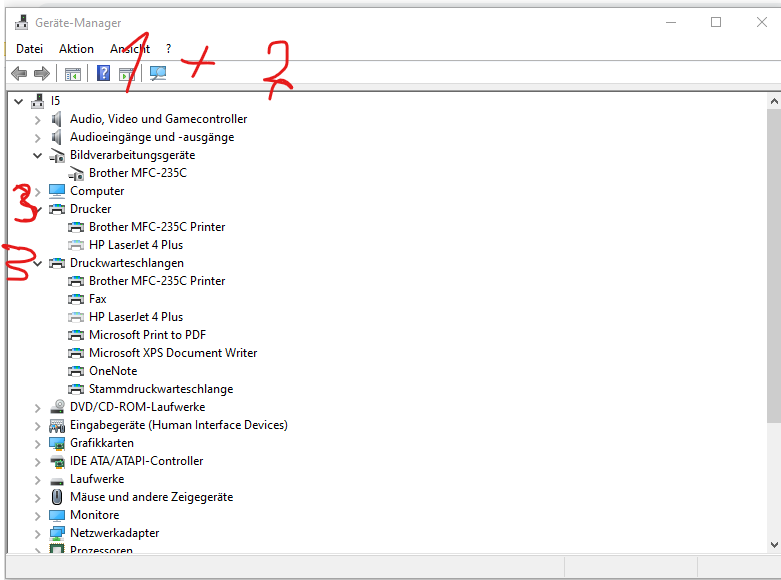The image size is (781, 580).
Task: Open the Aktion menu
Action: (x=76, y=49)
